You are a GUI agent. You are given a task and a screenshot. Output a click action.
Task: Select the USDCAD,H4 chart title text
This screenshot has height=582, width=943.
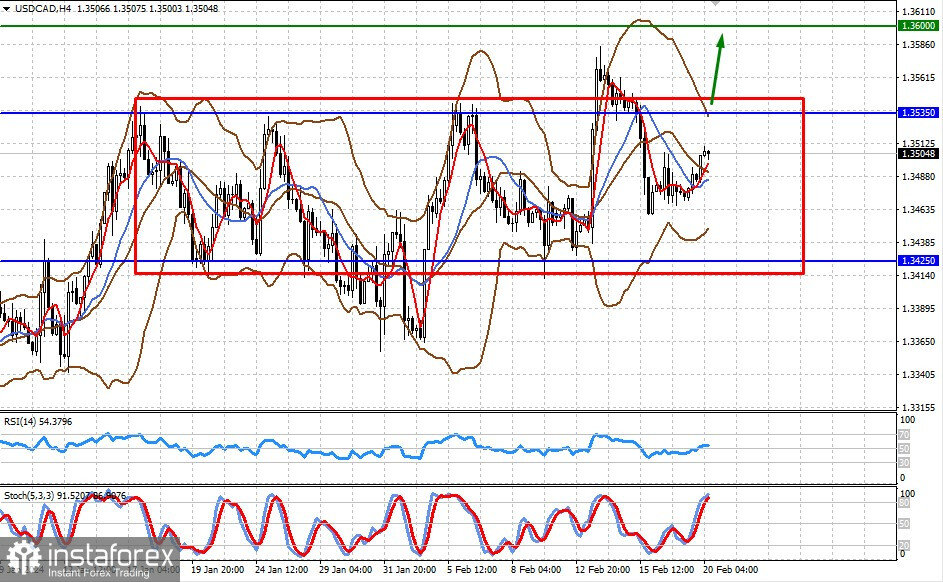(43, 9)
